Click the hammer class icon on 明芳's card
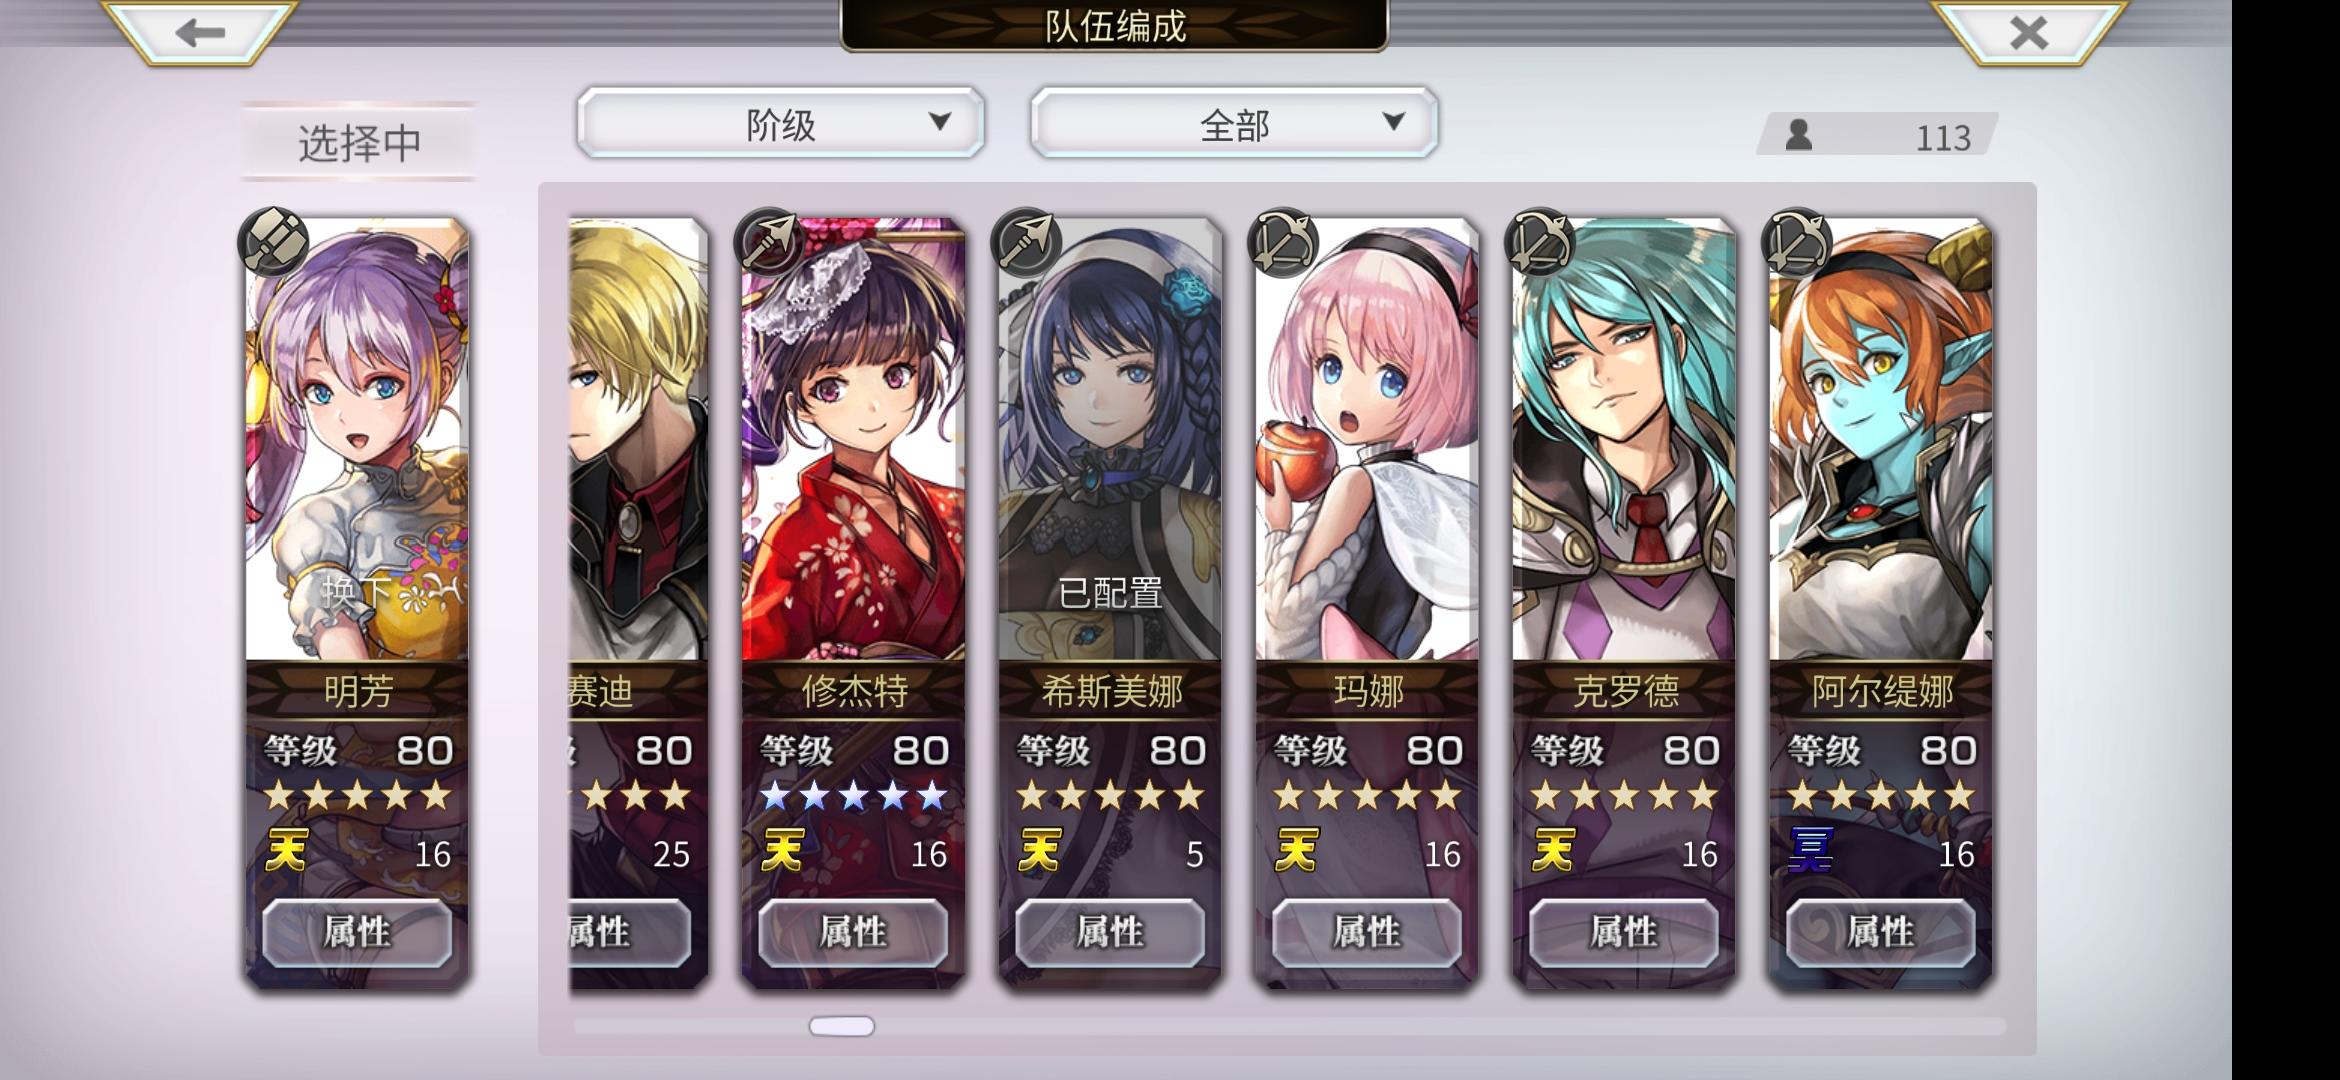The height and width of the screenshot is (1080, 2340). pyautogui.click(x=273, y=242)
